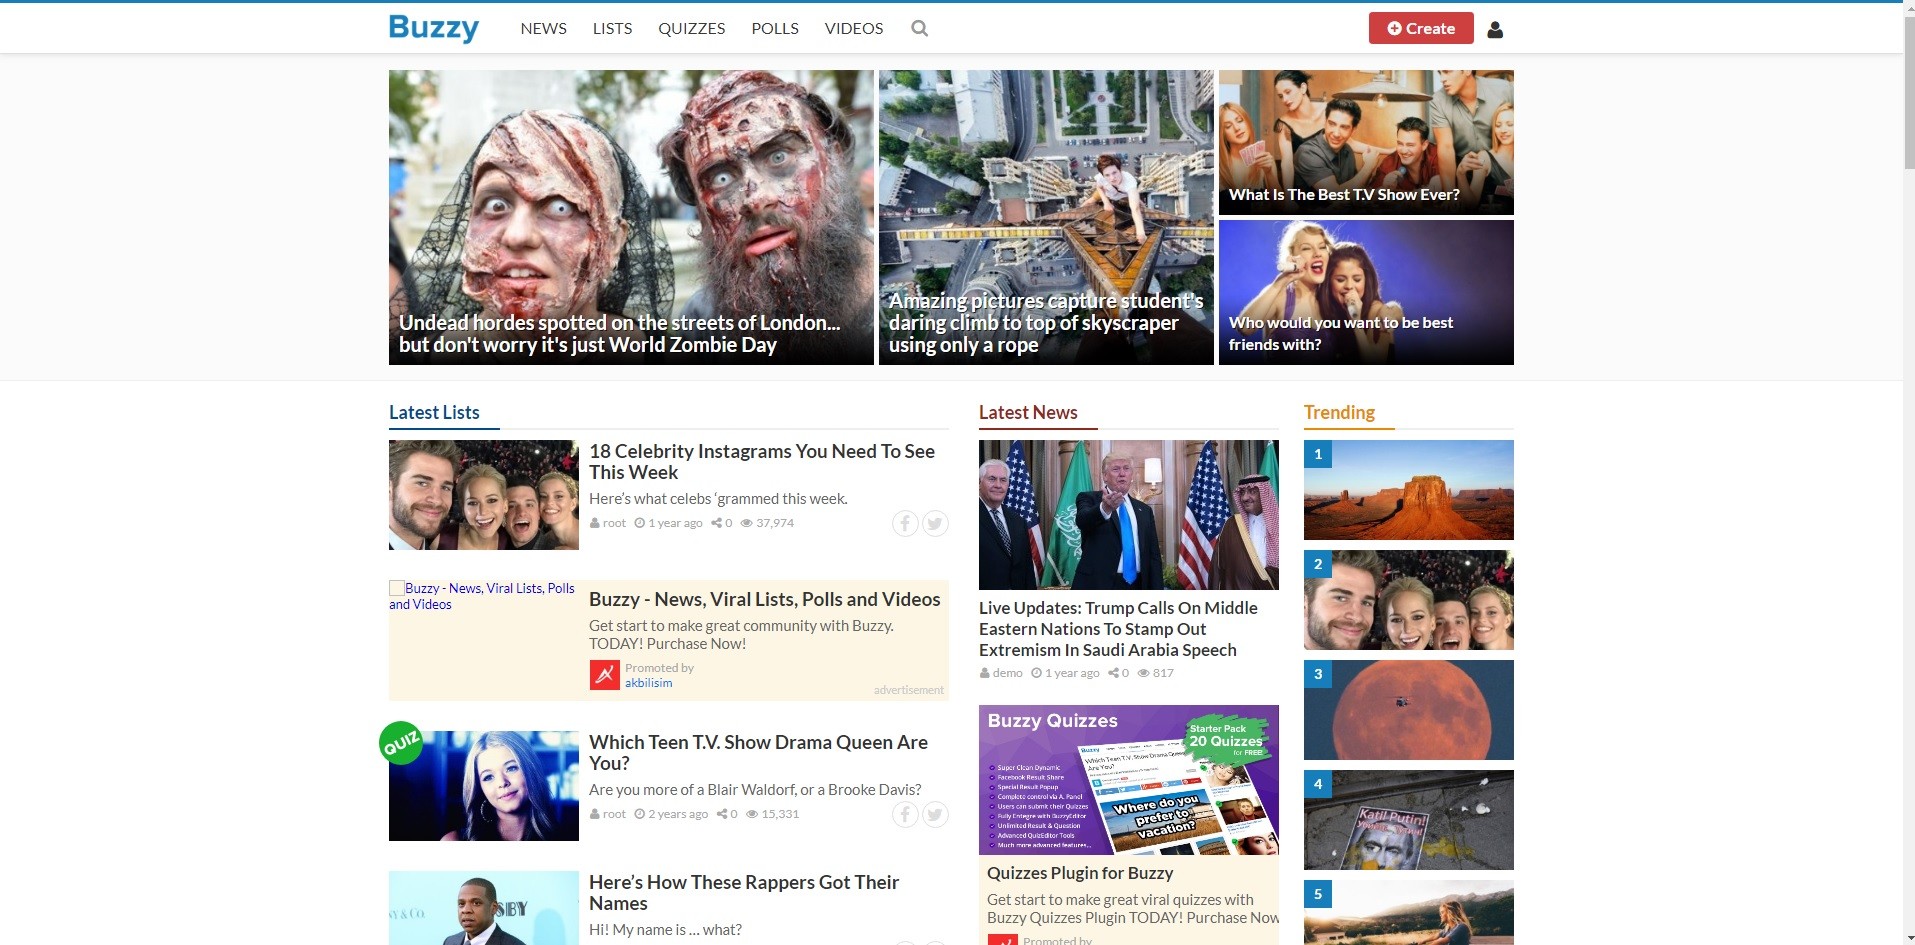Click the Latest News section heading

1028,412
